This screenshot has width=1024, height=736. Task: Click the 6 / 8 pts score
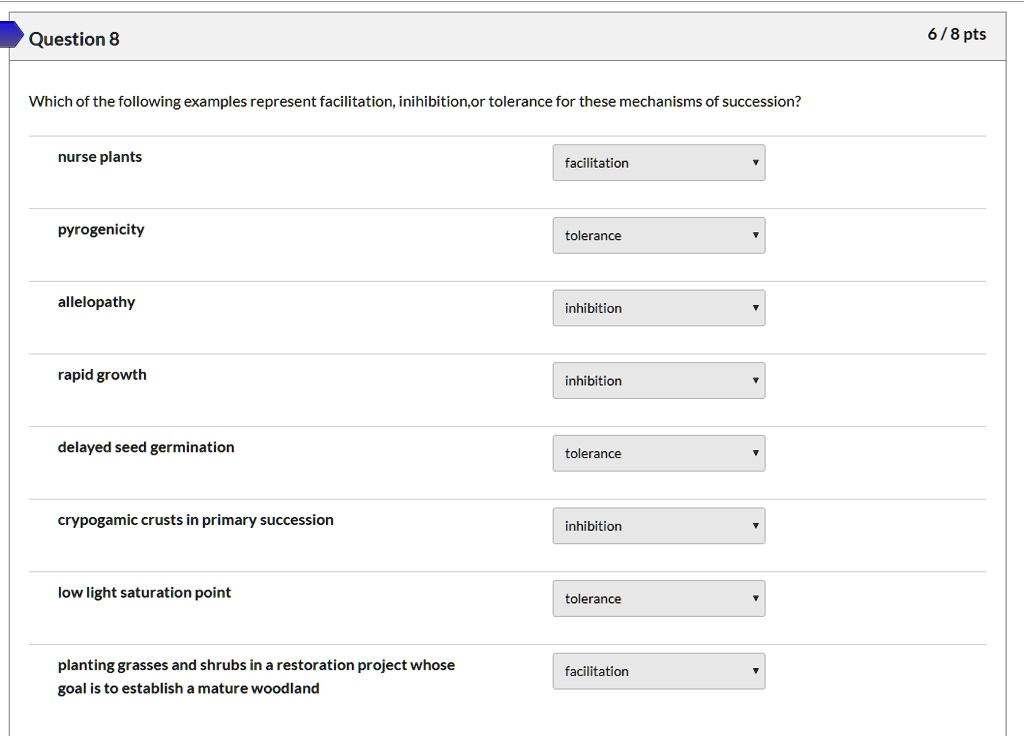(956, 35)
